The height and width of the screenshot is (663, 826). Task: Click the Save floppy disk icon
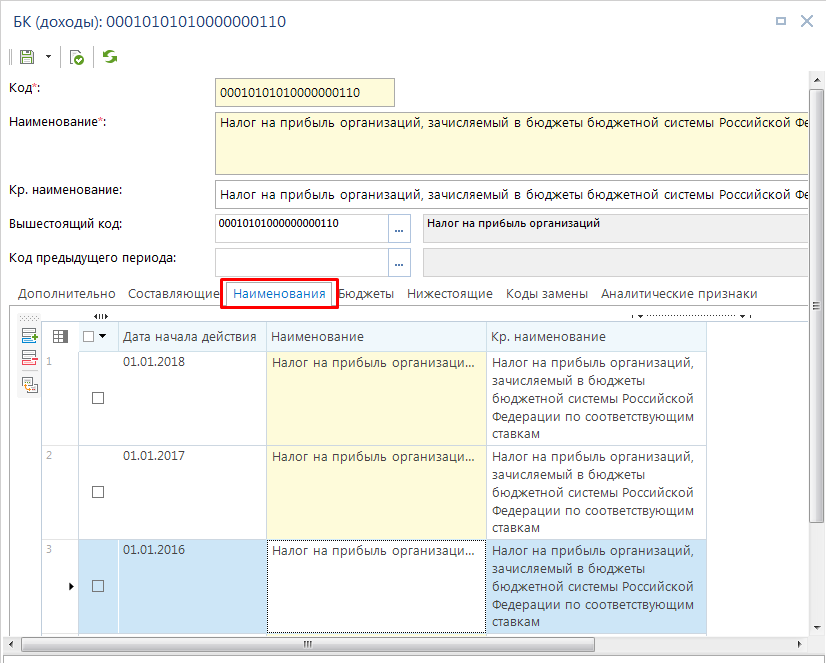pos(27,56)
